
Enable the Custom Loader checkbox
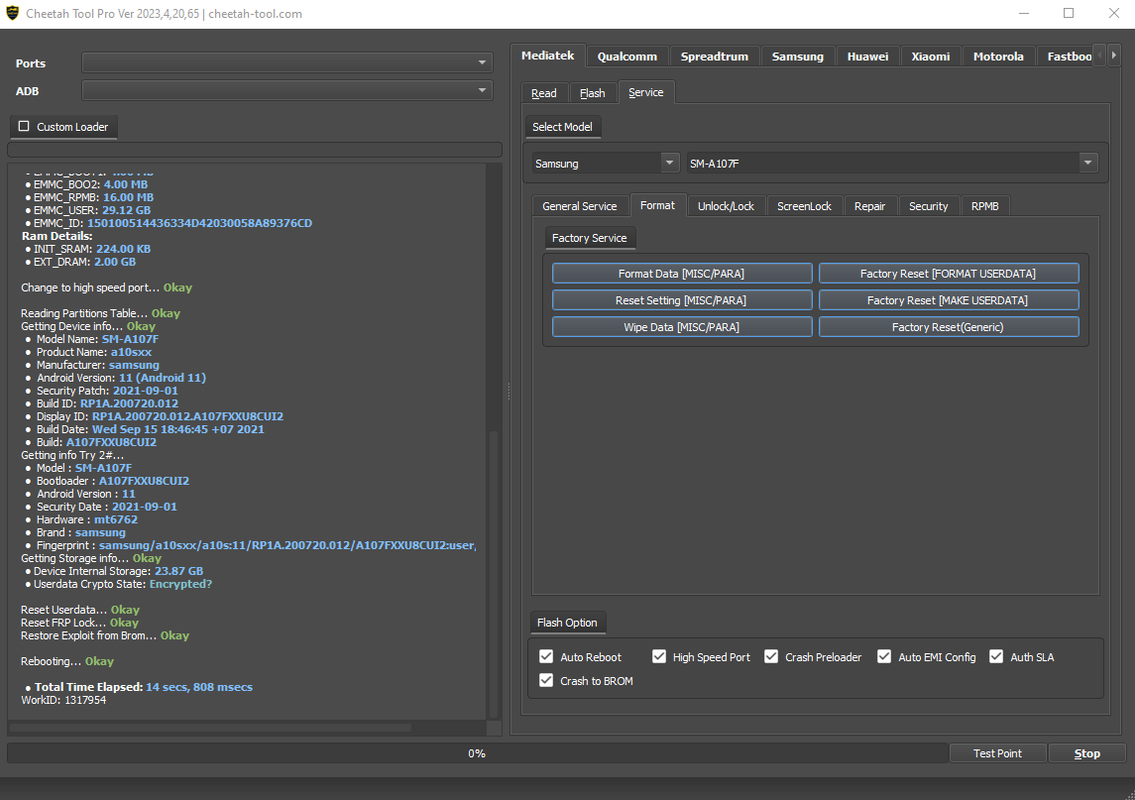[24, 126]
